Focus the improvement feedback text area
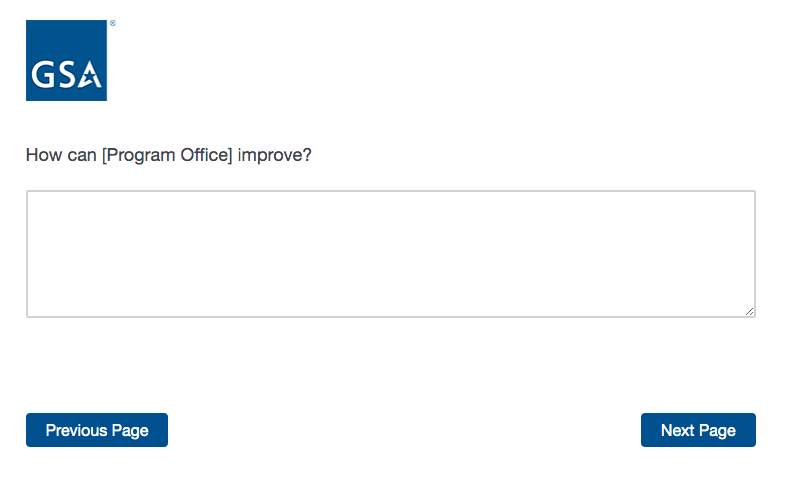Image resolution: width=802 pixels, height=482 pixels. (390, 254)
